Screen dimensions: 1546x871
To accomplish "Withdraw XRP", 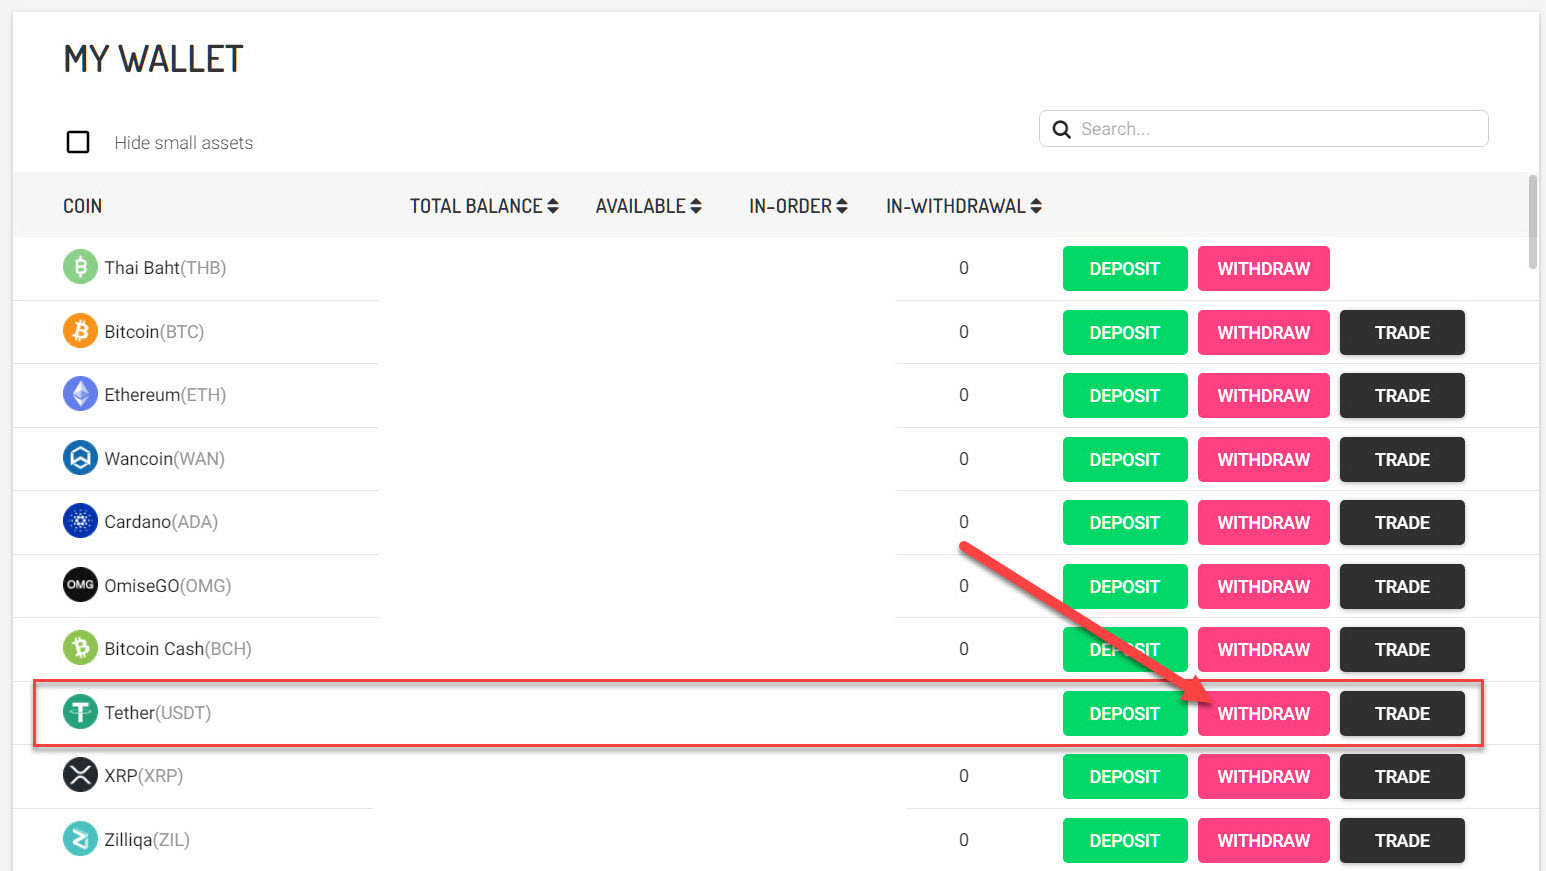I will [1264, 776].
